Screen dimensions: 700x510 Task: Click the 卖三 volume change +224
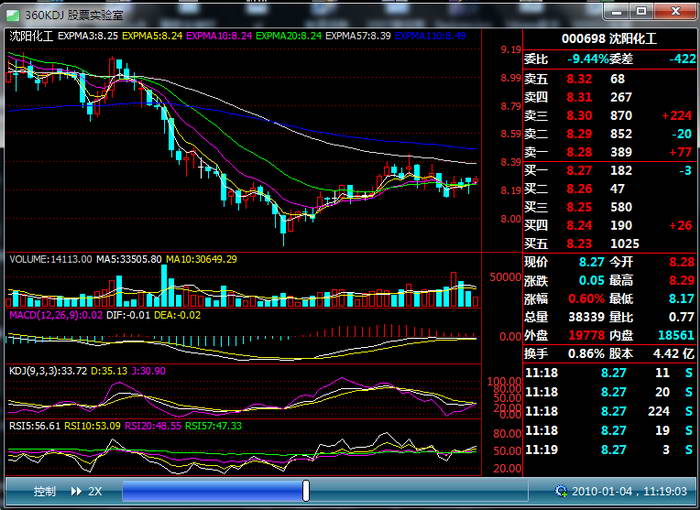677,116
